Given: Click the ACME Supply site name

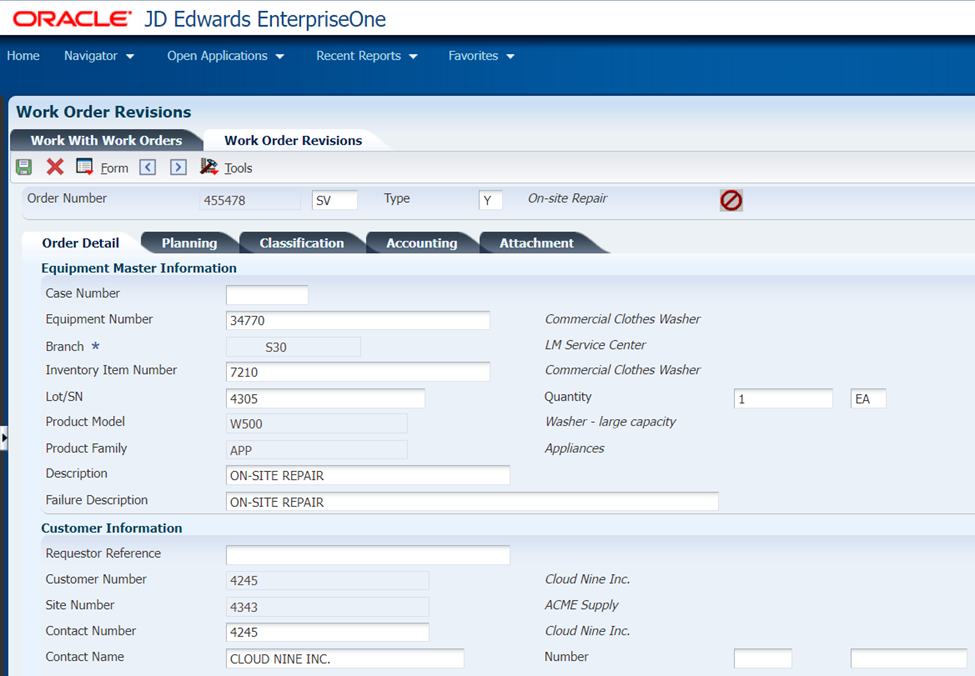Looking at the screenshot, I should click(x=582, y=605).
